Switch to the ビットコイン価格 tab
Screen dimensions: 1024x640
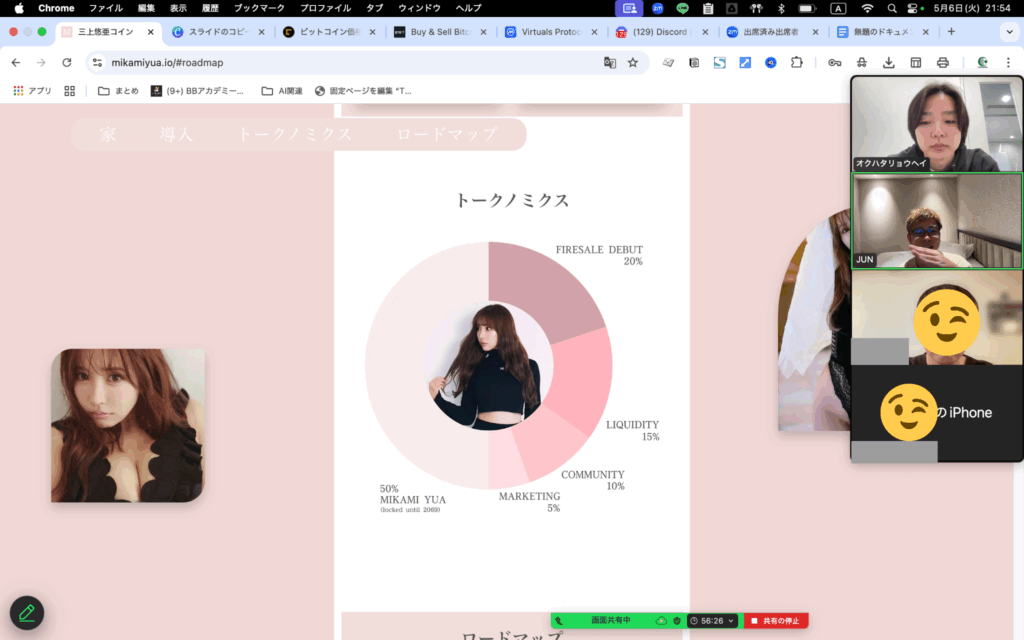point(329,31)
